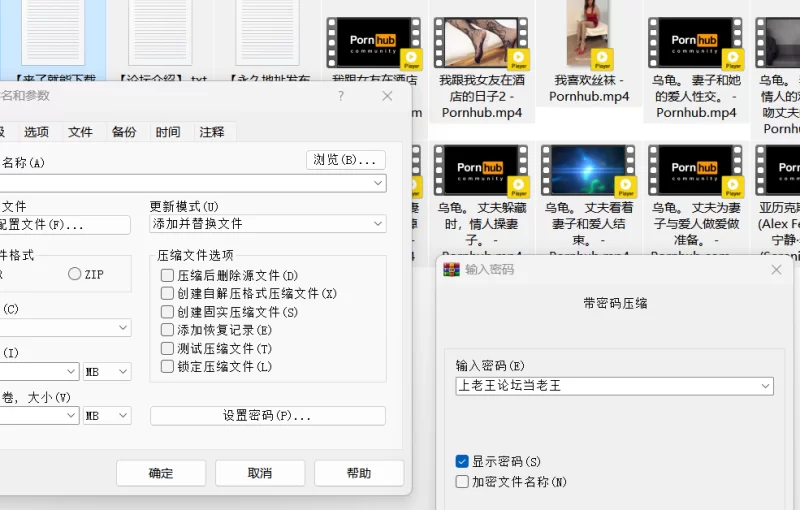
Task: Enable 加密文件名 checkbox
Action: 462,482
